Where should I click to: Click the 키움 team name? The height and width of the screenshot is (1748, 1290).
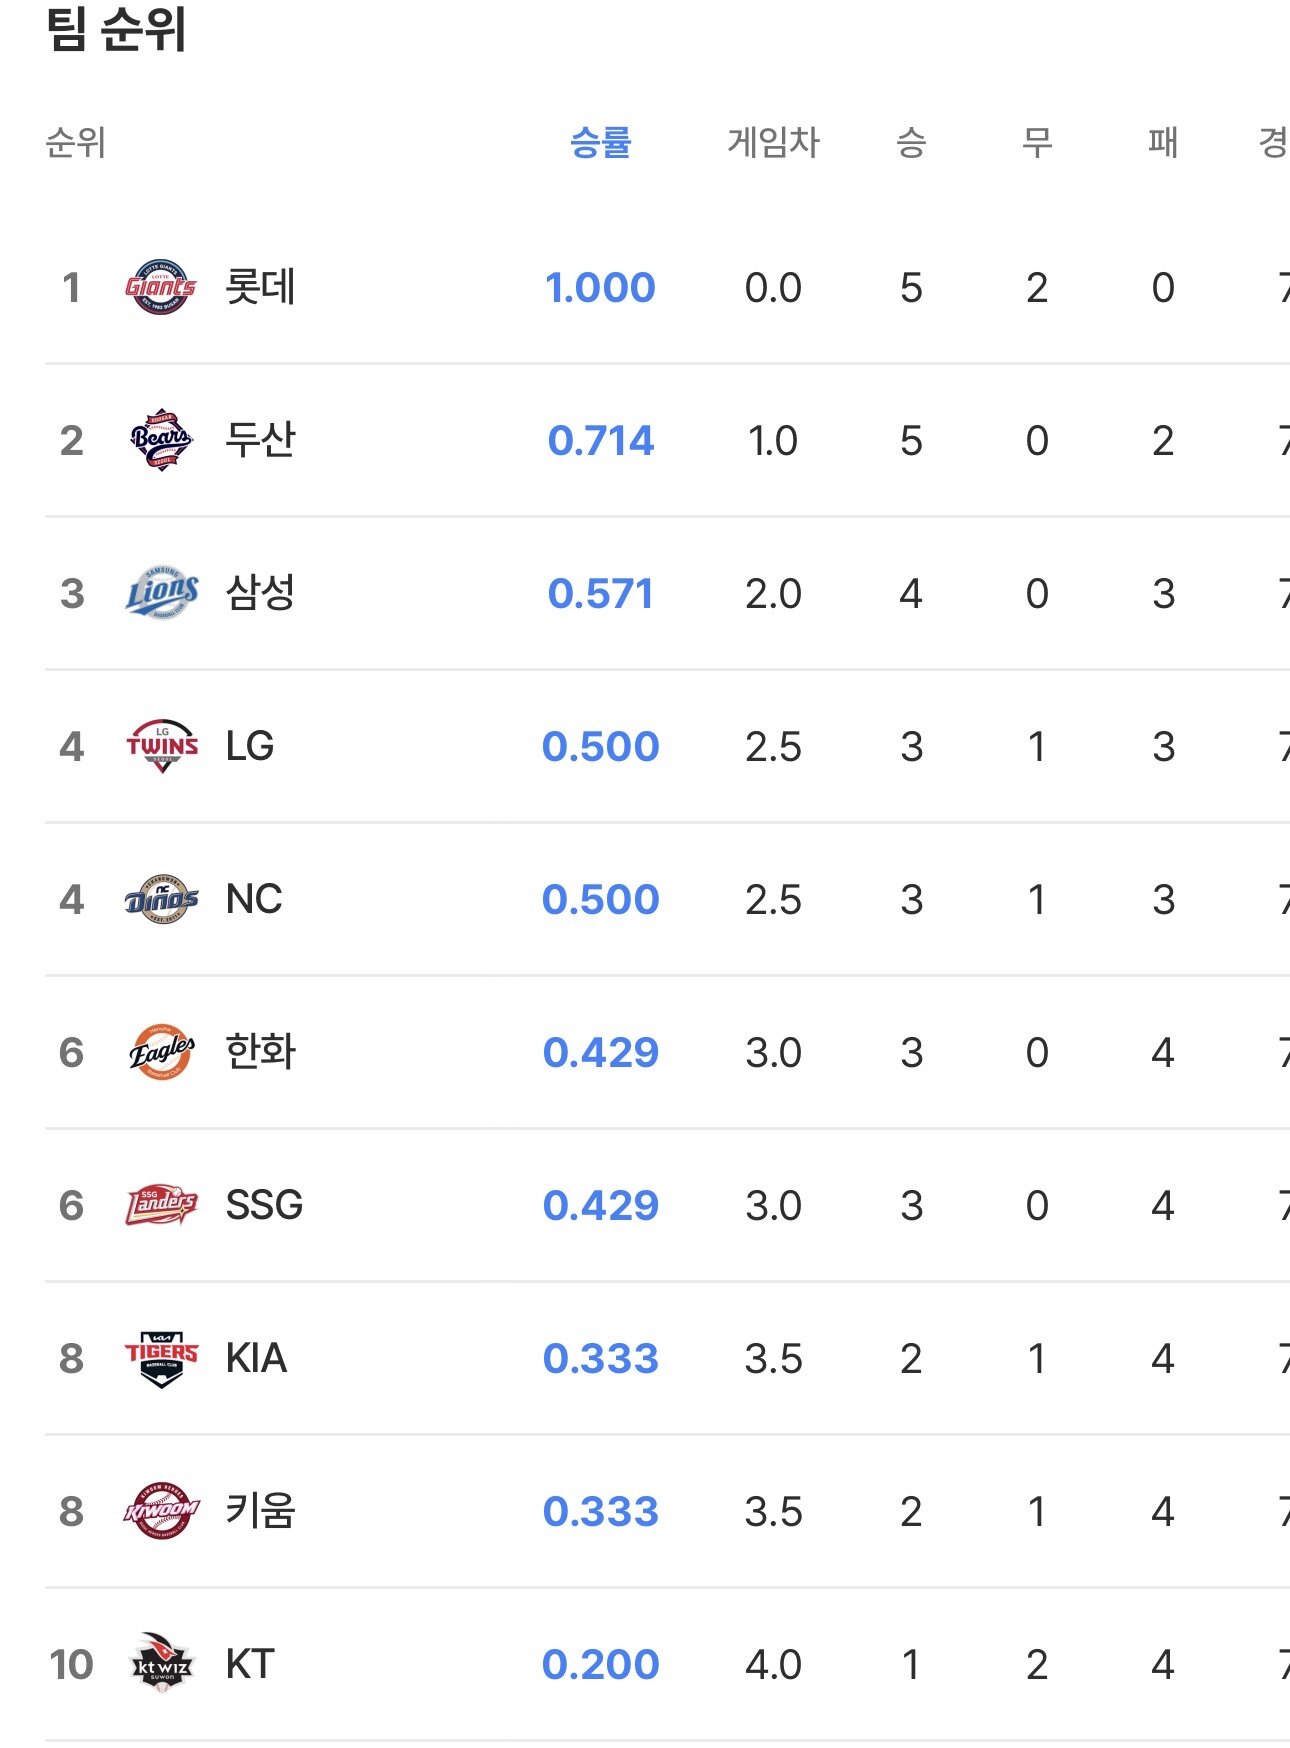260,1512
